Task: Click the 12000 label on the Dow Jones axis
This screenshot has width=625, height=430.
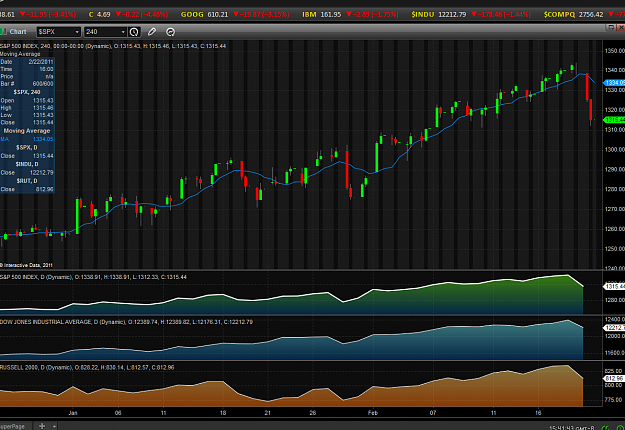Action: click(615, 336)
